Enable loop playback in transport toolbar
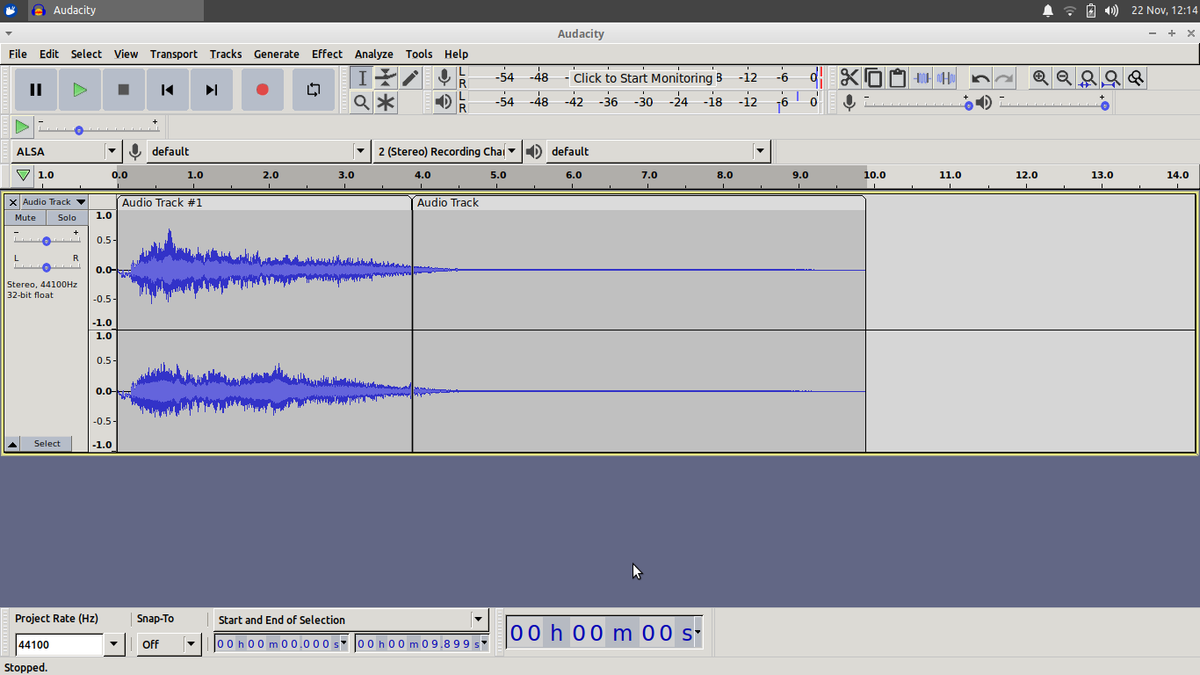Viewport: 1200px width, 675px height. pos(313,89)
